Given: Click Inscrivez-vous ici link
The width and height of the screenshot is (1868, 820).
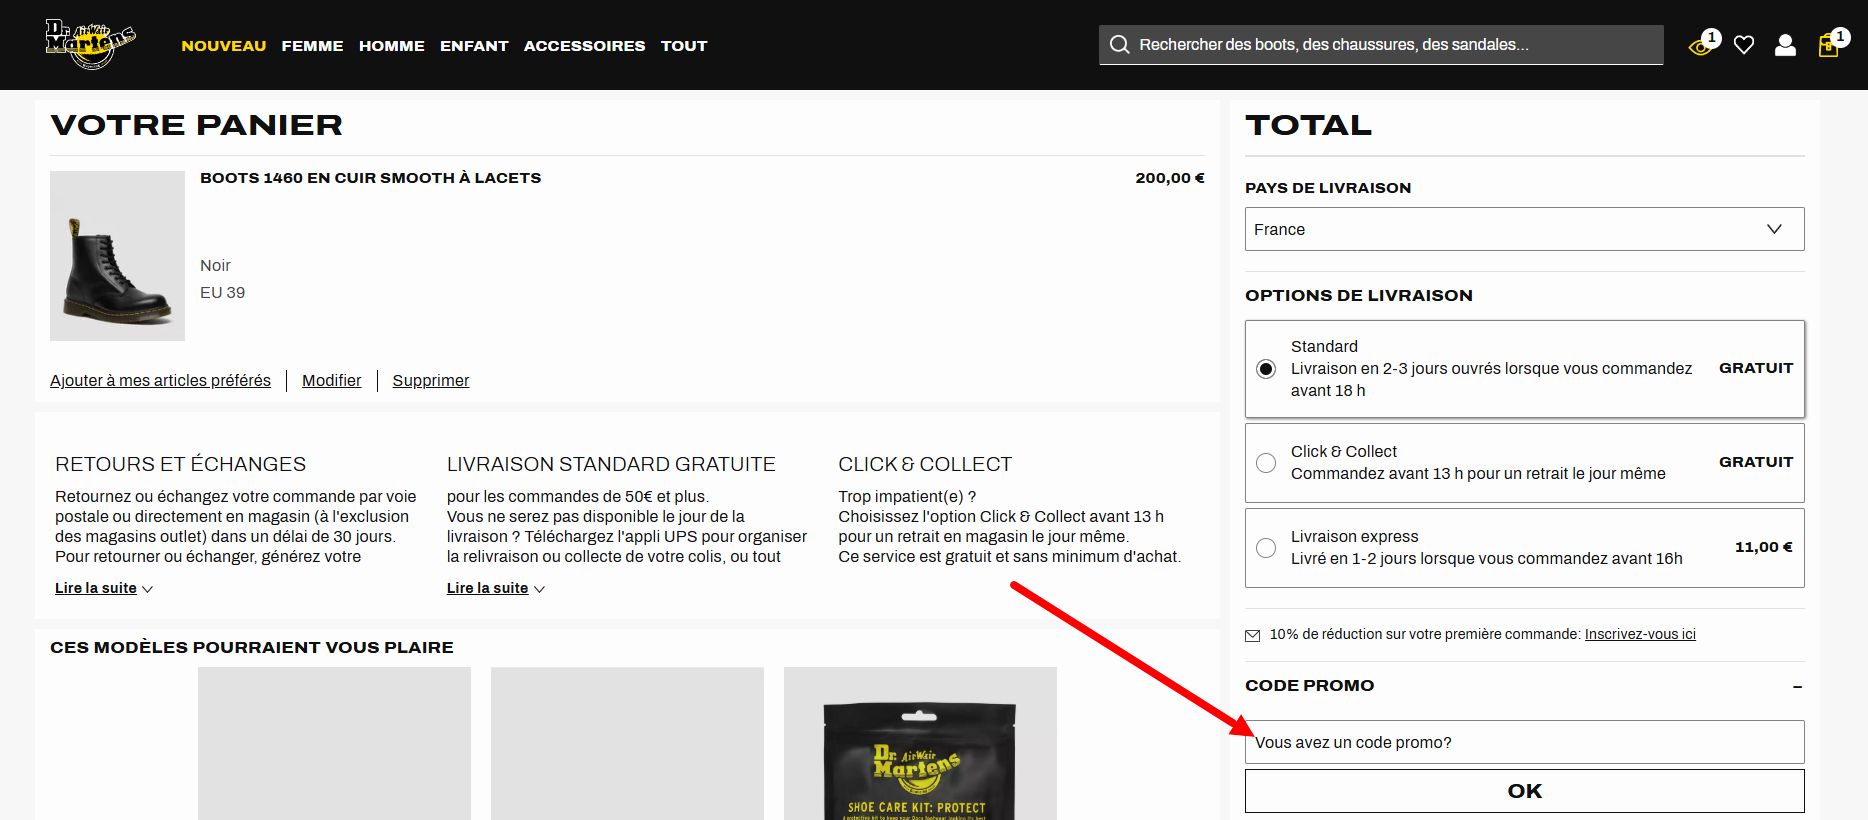Looking at the screenshot, I should point(1640,634).
